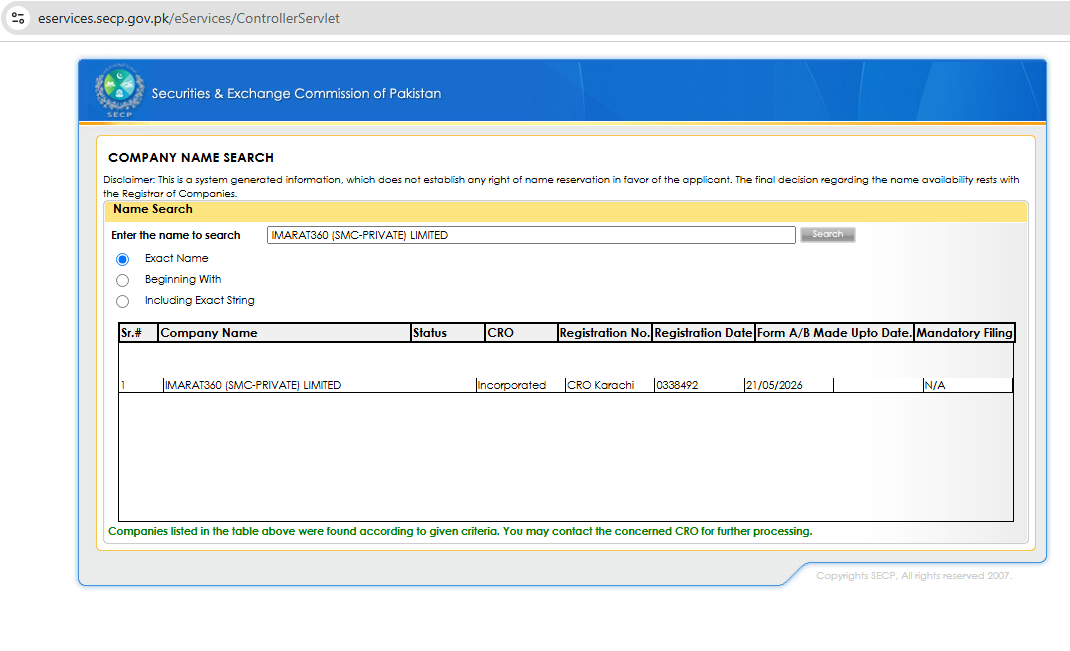Image resolution: width=1070 pixels, height=651 pixels.
Task: Click the Status column header
Action: 448,333
